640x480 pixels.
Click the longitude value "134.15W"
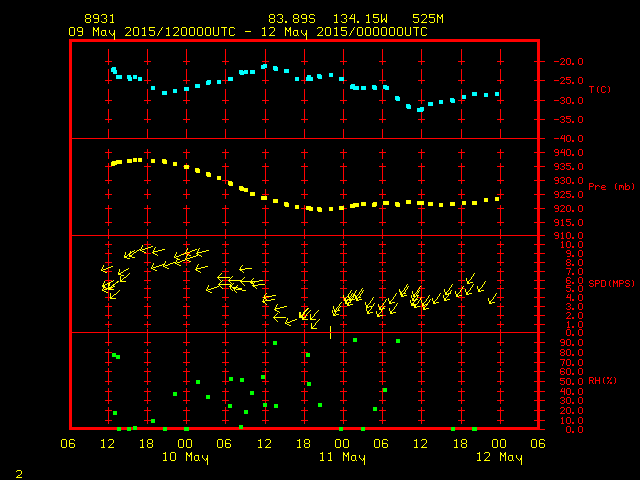pos(360,19)
